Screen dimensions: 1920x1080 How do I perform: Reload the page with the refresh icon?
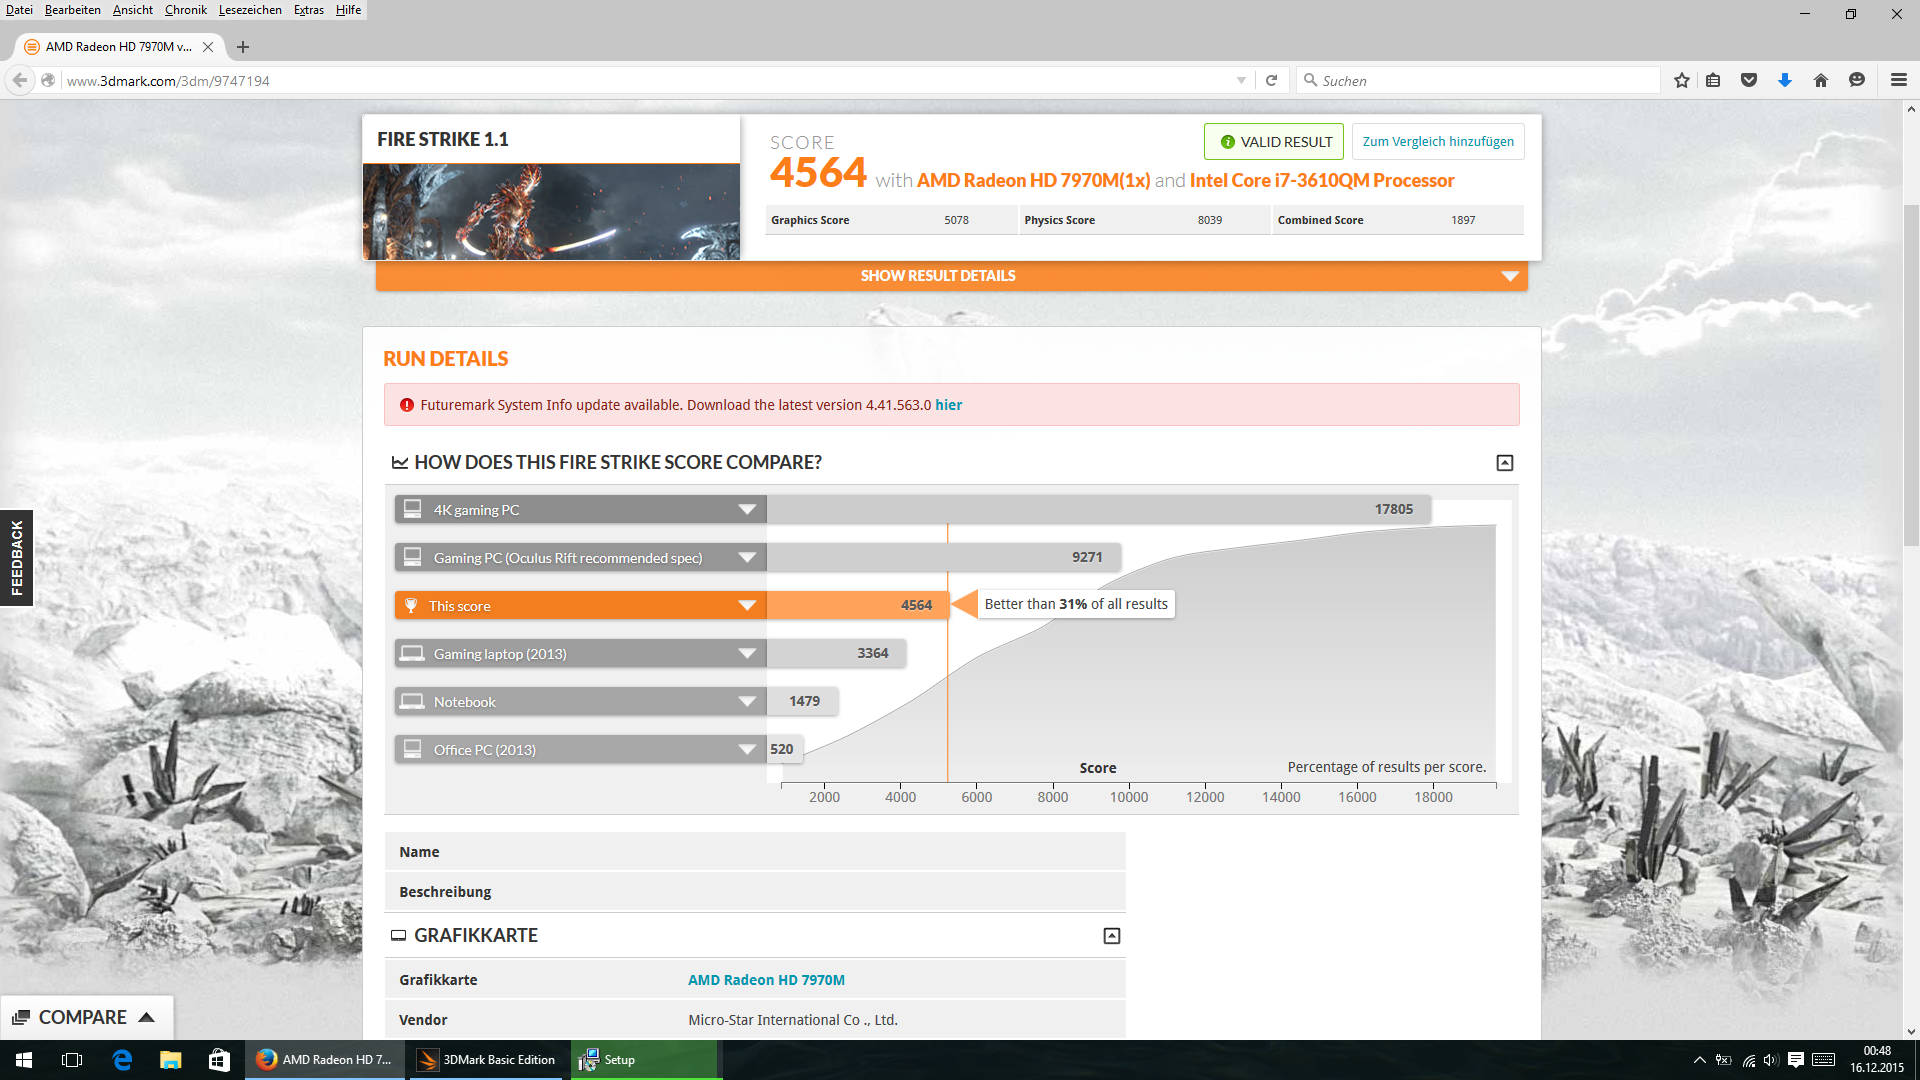pyautogui.click(x=1271, y=80)
